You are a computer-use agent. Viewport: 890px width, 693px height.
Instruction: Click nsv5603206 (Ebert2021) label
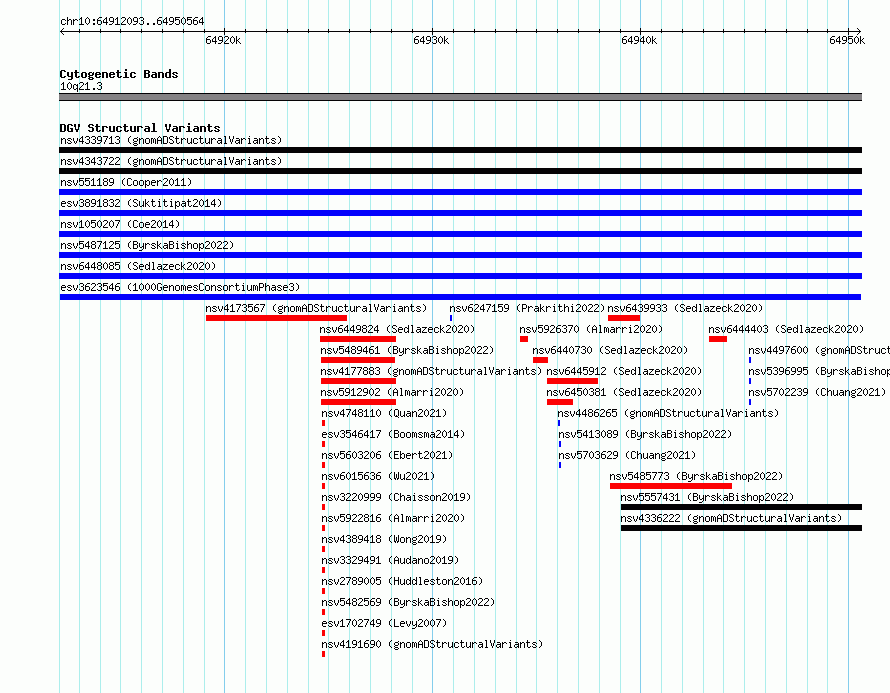[x=387, y=455]
